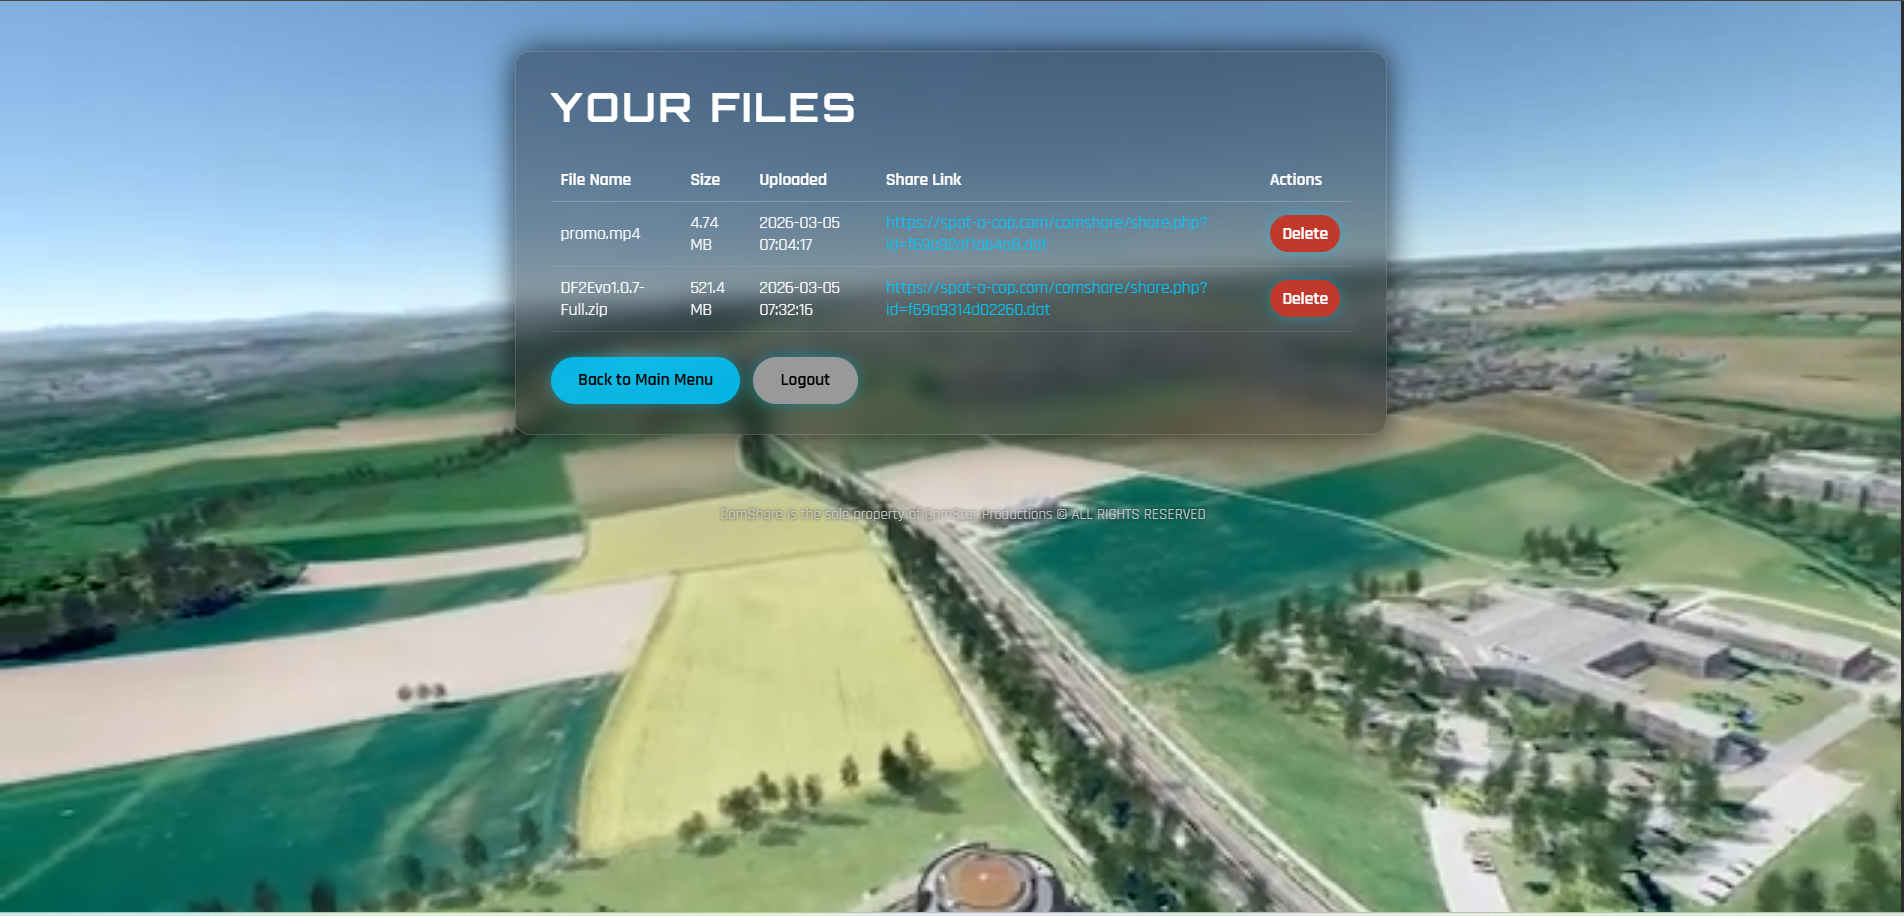This screenshot has height=916, width=1904.
Task: Click the Actions column header
Action: coord(1296,180)
